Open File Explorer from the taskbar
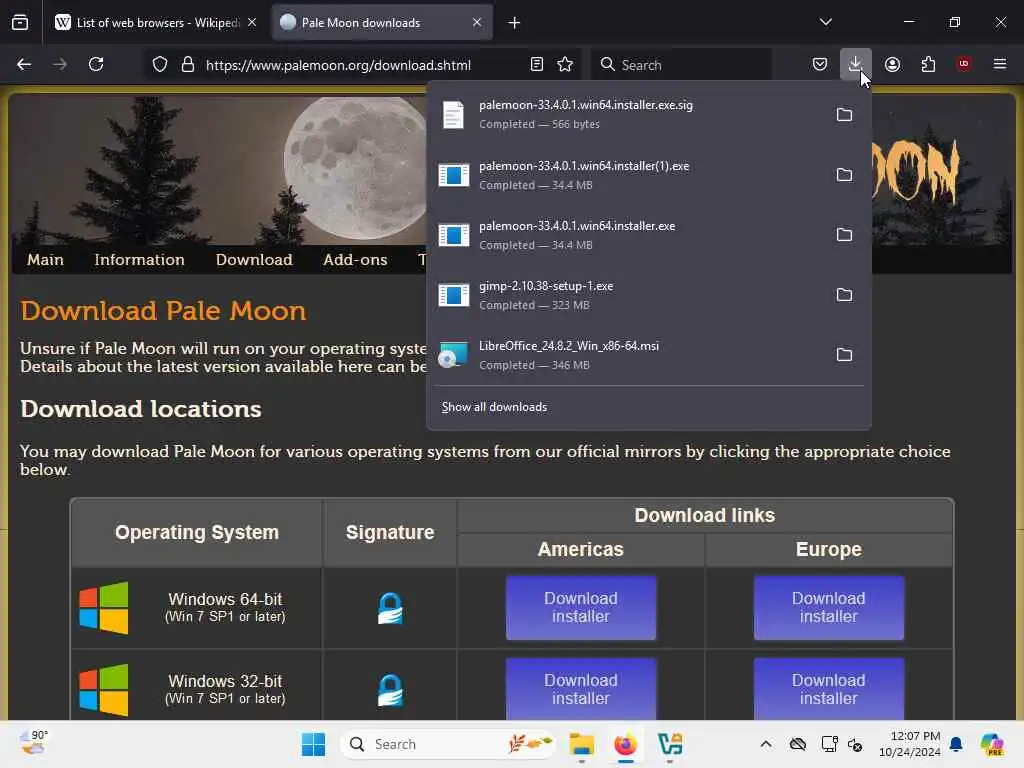Screen dimensions: 1024x768 pos(581,744)
